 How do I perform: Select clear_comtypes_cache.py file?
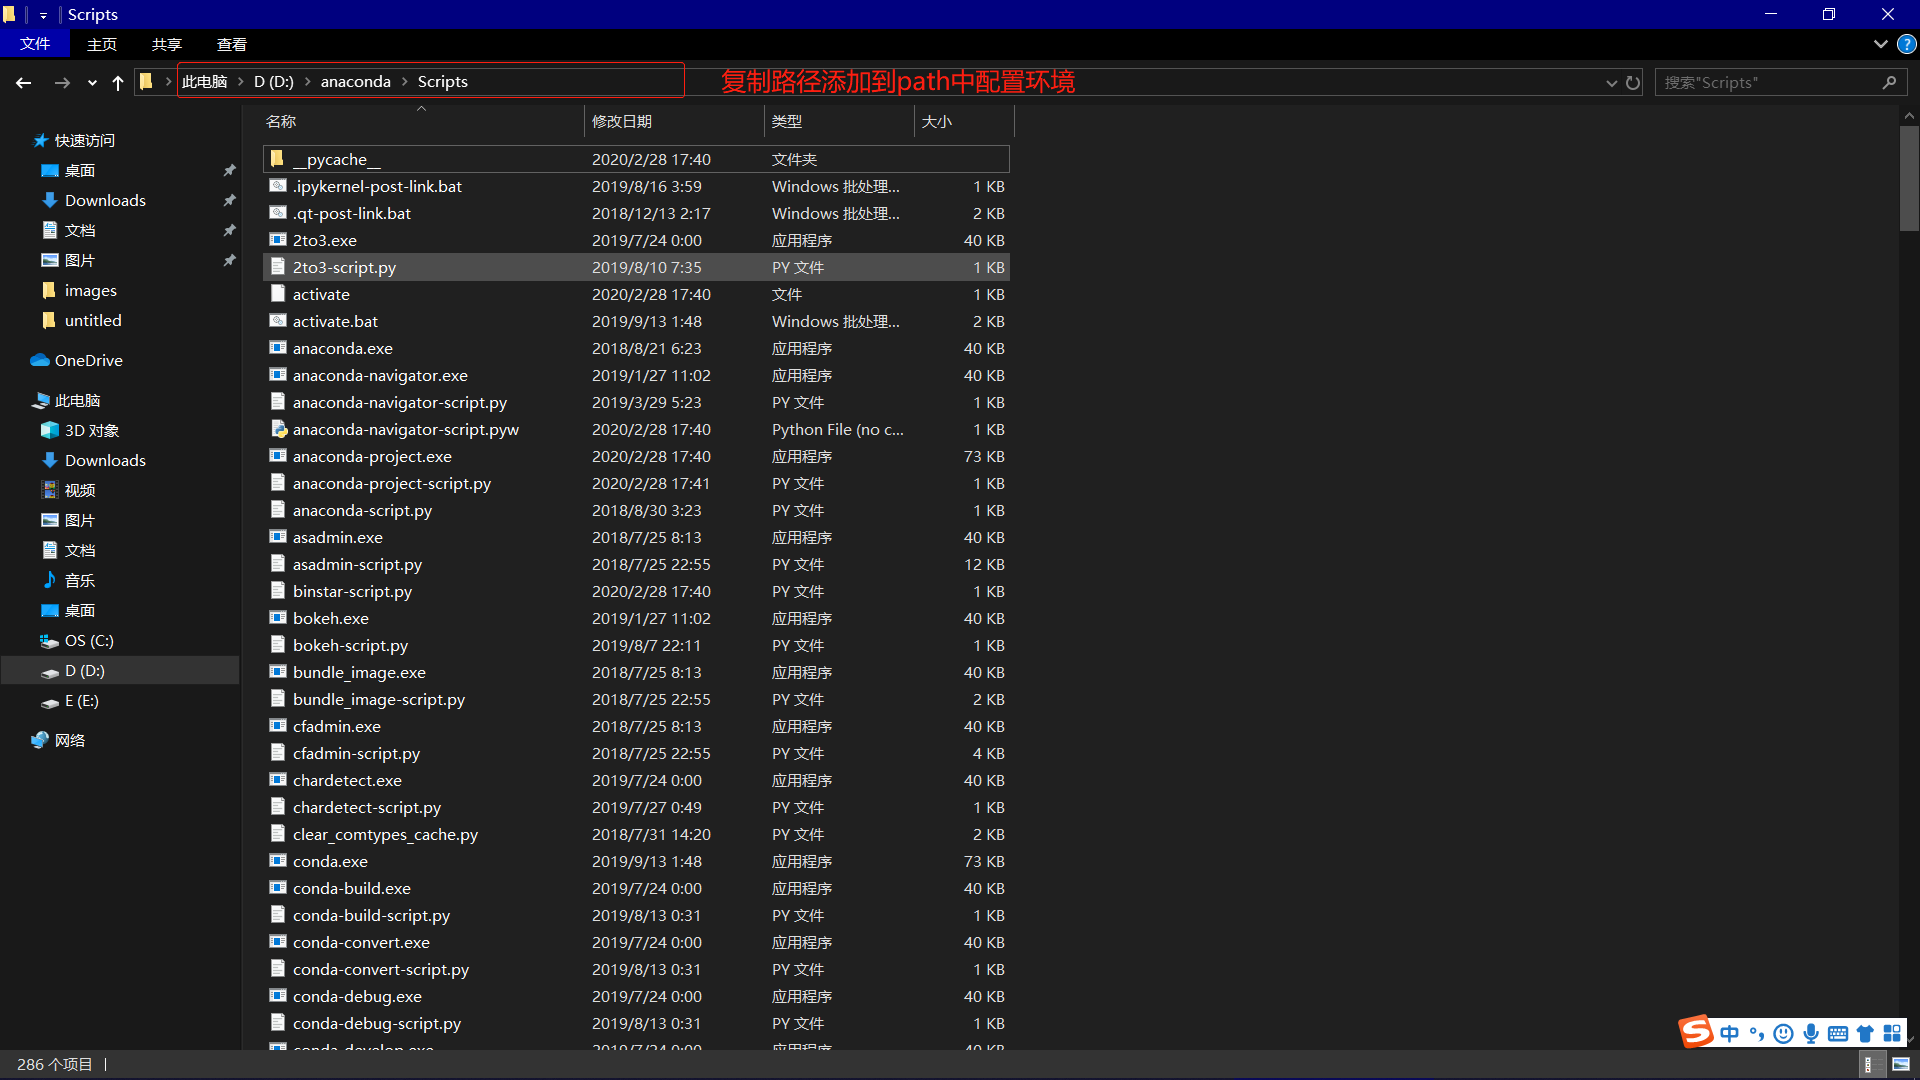click(x=636, y=834)
